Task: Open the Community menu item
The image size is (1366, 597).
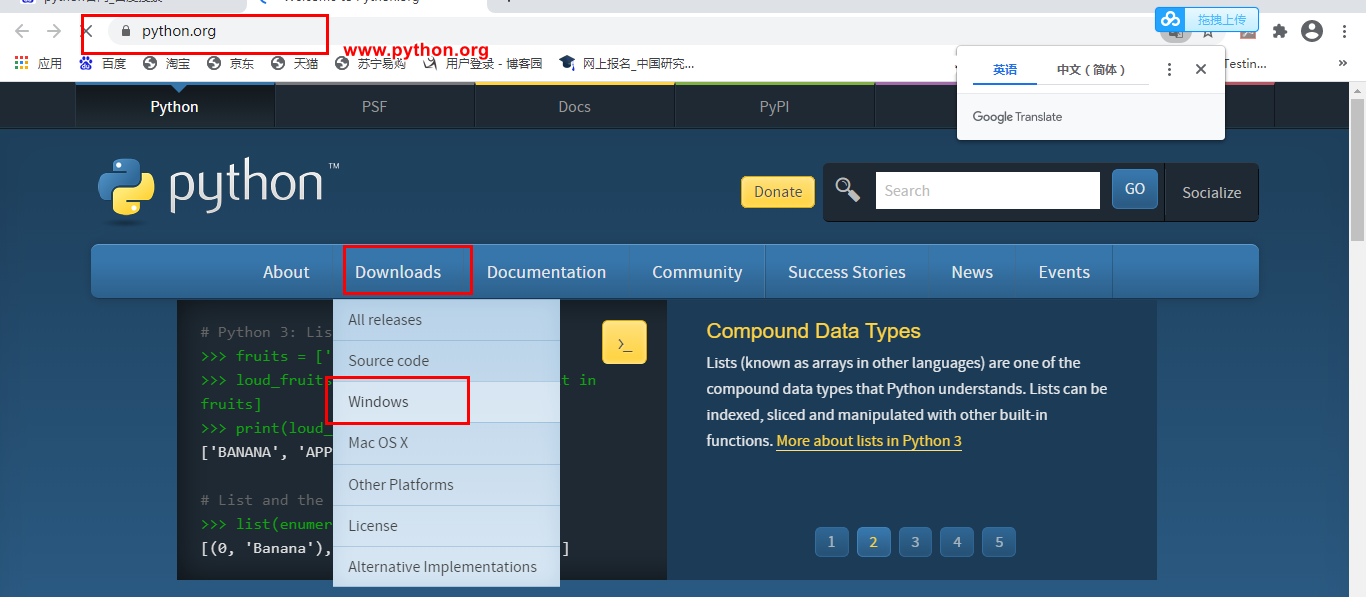Action: pyautogui.click(x=696, y=271)
